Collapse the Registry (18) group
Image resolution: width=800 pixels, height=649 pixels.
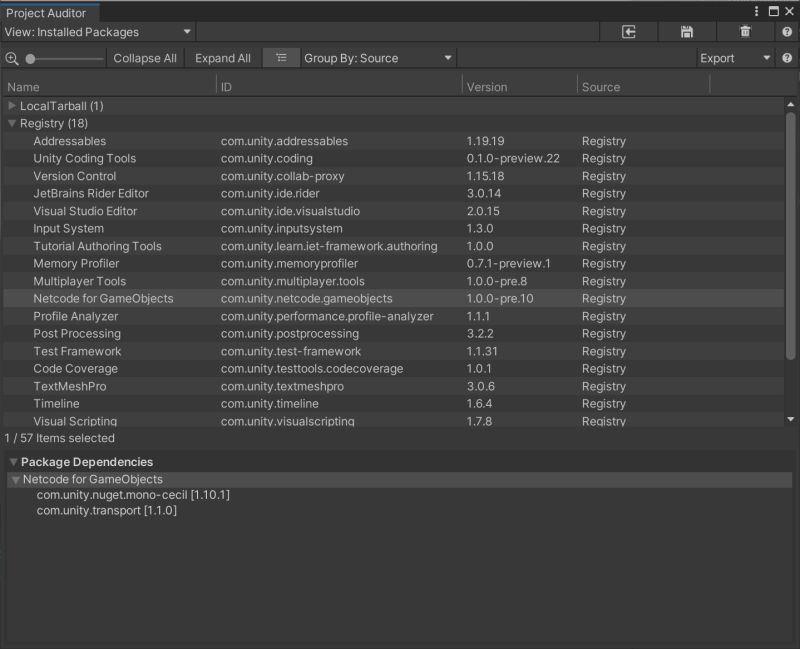tap(12, 123)
